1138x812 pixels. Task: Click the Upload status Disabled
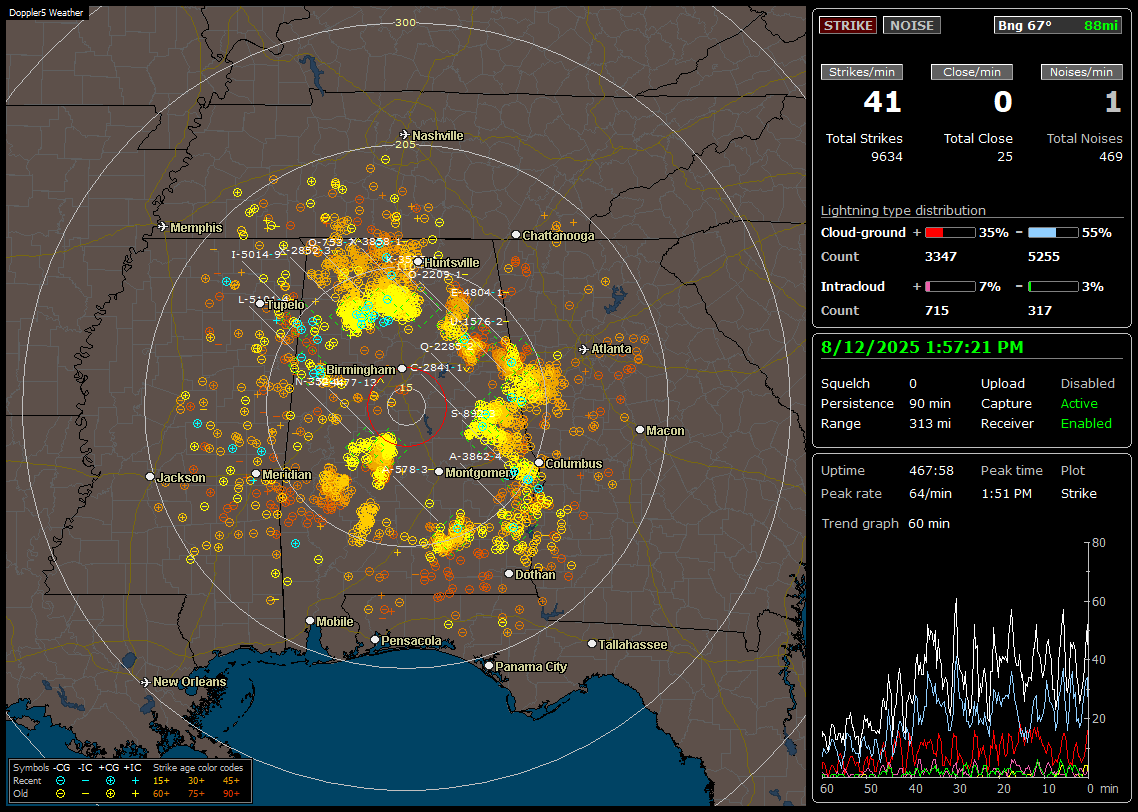[x=1087, y=384]
